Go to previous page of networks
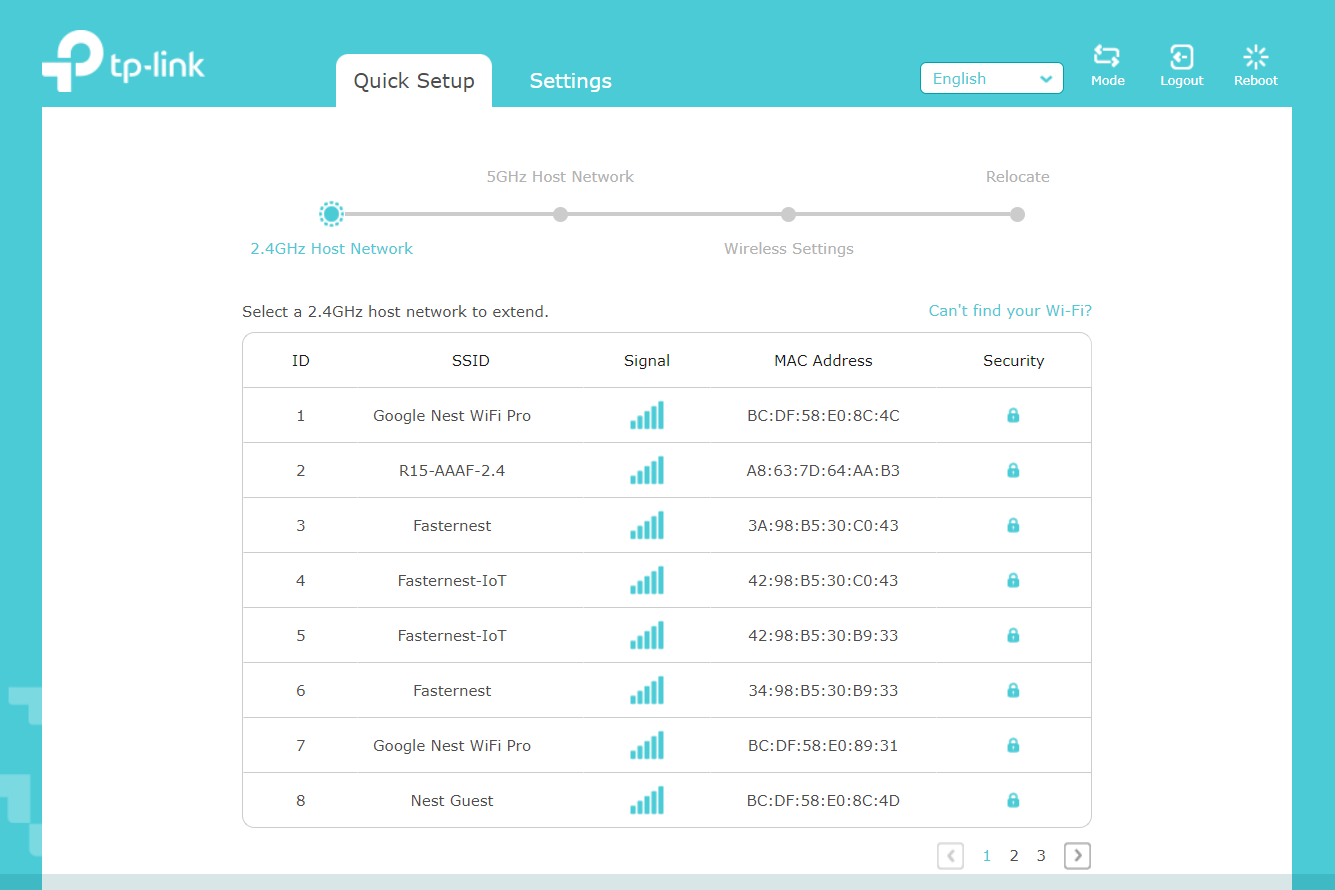Image resolution: width=1335 pixels, height=890 pixels. coord(951,856)
